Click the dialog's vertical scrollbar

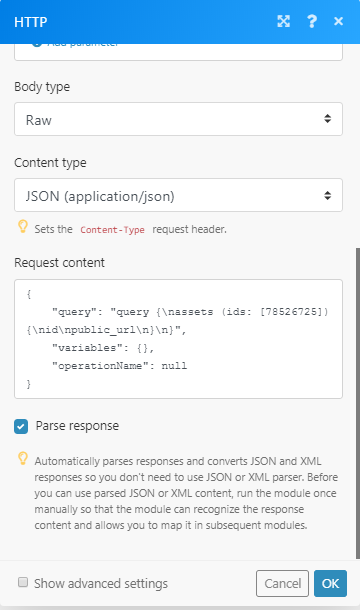click(x=358, y=403)
